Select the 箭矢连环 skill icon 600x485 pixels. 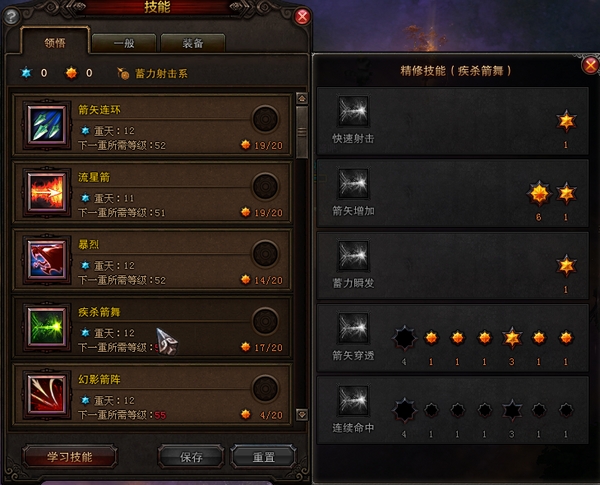[x=47, y=125]
